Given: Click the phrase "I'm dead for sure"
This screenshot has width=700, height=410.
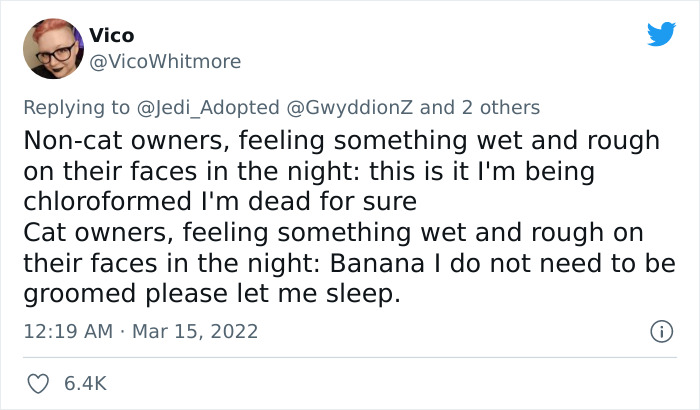Looking at the screenshot, I should tap(311, 203).
